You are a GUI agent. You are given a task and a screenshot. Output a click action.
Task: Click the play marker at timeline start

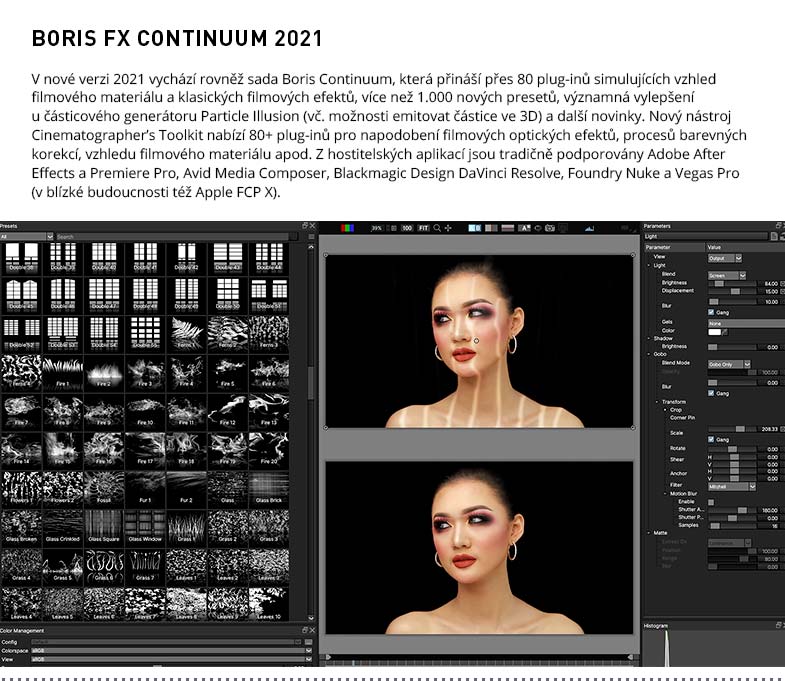(x=328, y=657)
